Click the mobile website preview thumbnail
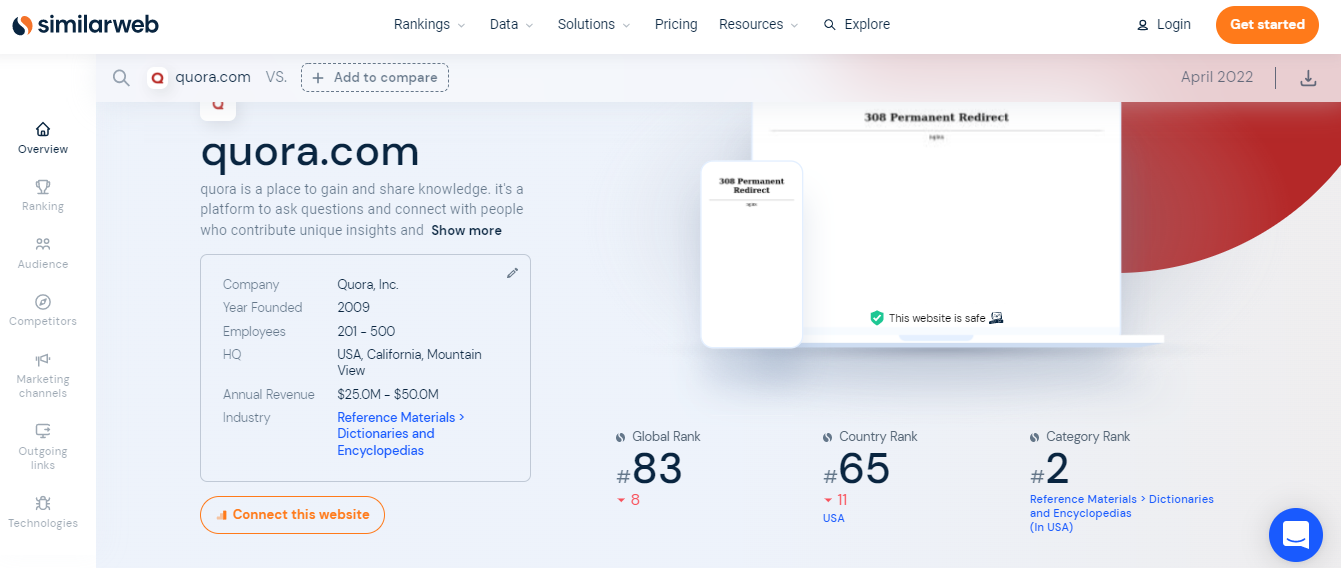 (x=752, y=254)
